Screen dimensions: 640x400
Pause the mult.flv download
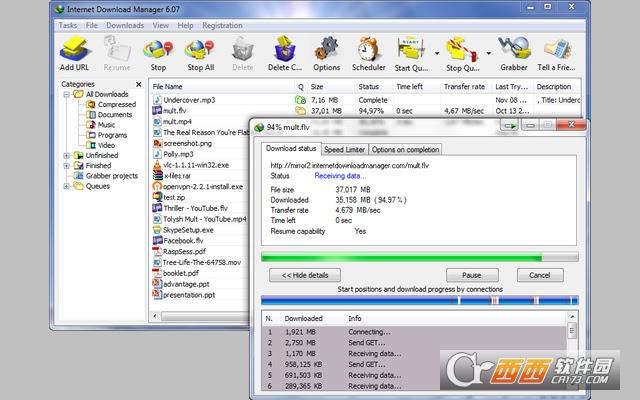point(472,275)
